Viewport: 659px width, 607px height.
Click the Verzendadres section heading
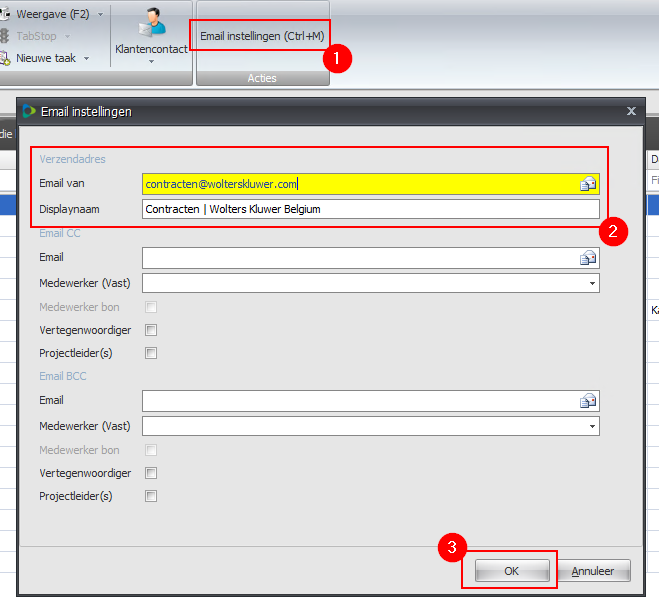point(72,159)
